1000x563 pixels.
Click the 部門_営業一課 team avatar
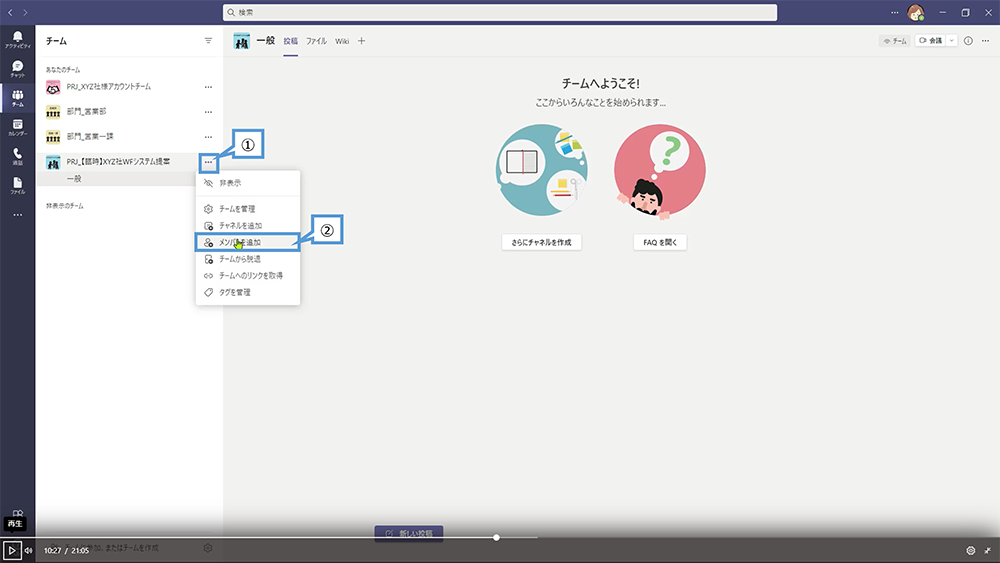point(53,136)
